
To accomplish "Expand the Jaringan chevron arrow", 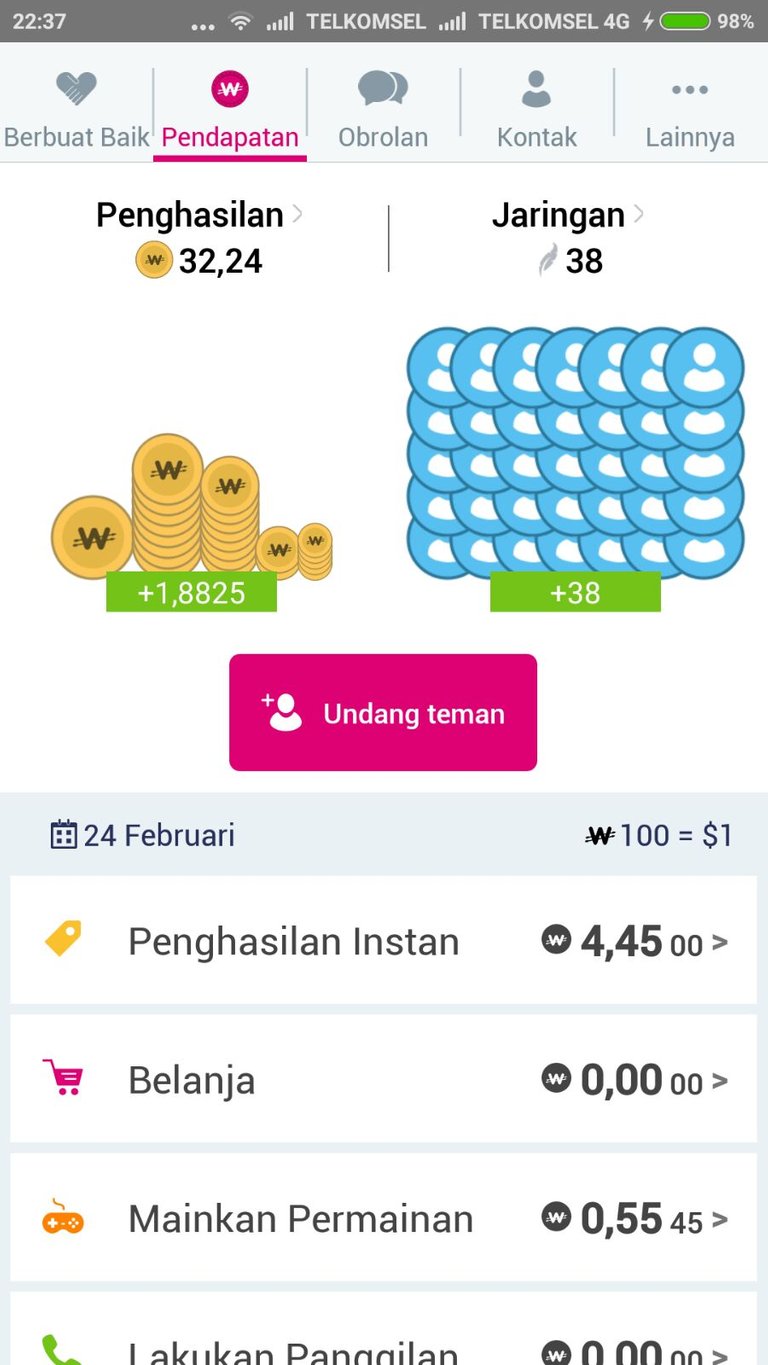I will pyautogui.click(x=638, y=213).
